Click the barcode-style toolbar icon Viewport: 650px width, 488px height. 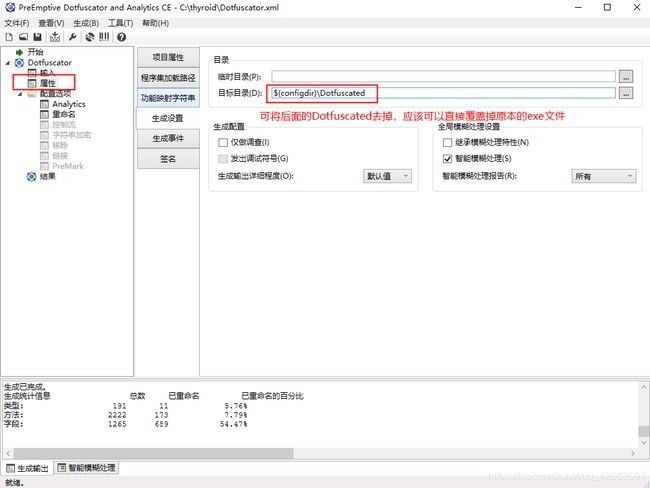(x=104, y=37)
